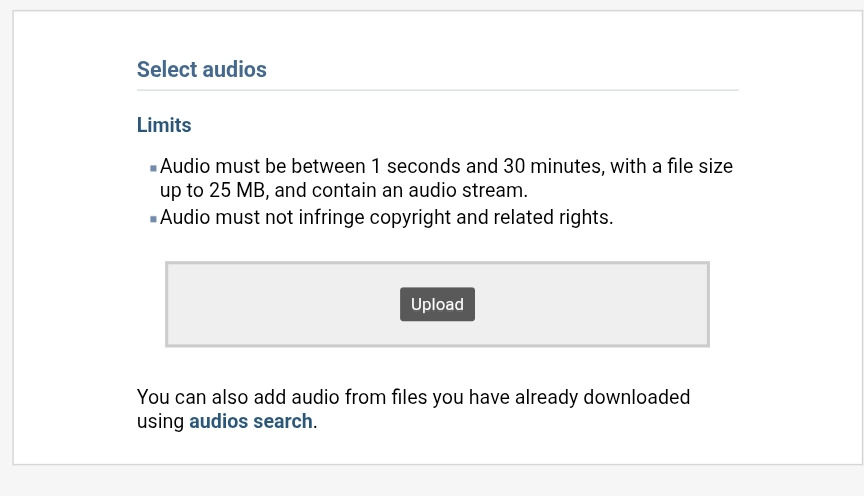Viewport: 864px width, 496px height.
Task: Click the 'contain an audio stream' text
Action: point(419,190)
